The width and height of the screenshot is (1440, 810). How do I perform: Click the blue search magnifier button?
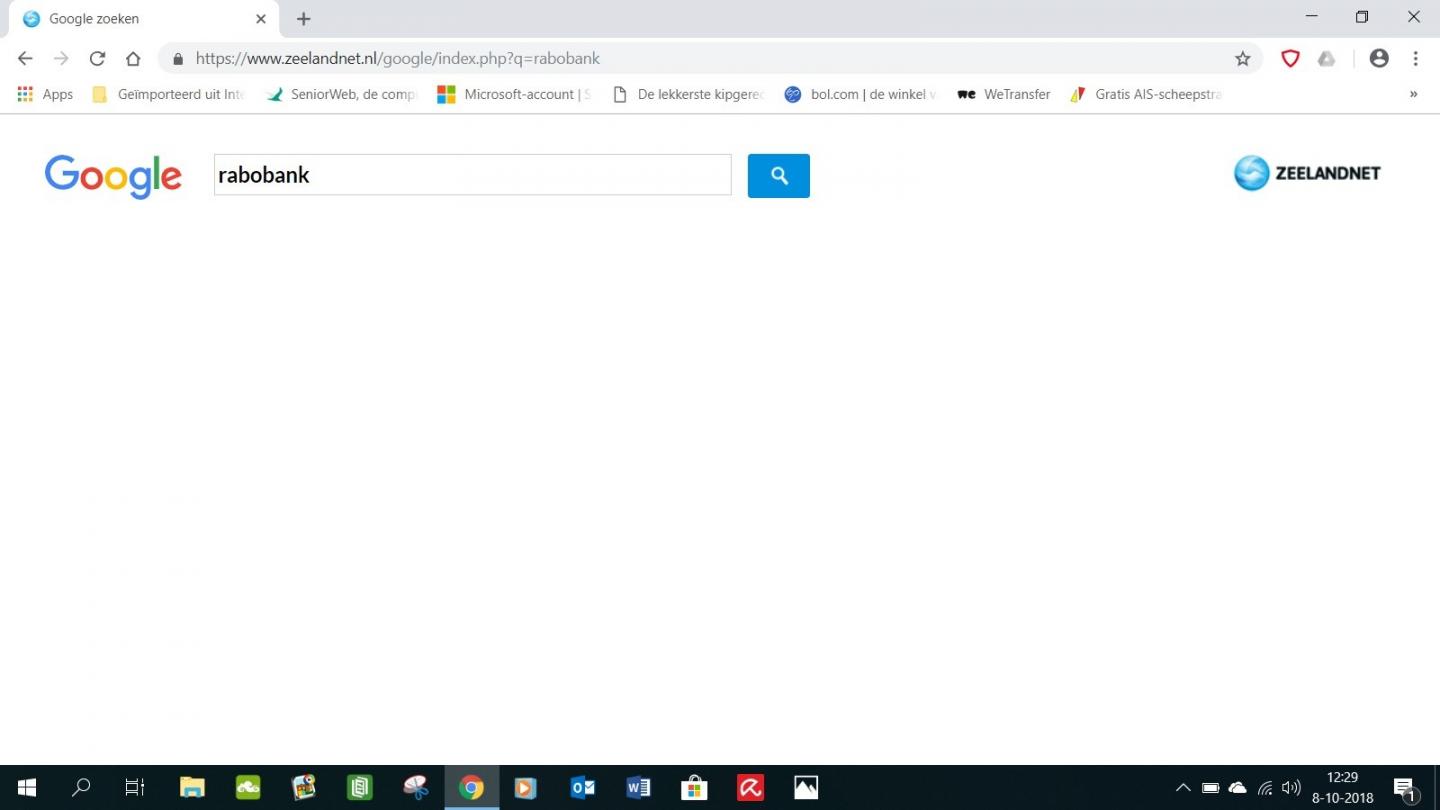(778, 176)
